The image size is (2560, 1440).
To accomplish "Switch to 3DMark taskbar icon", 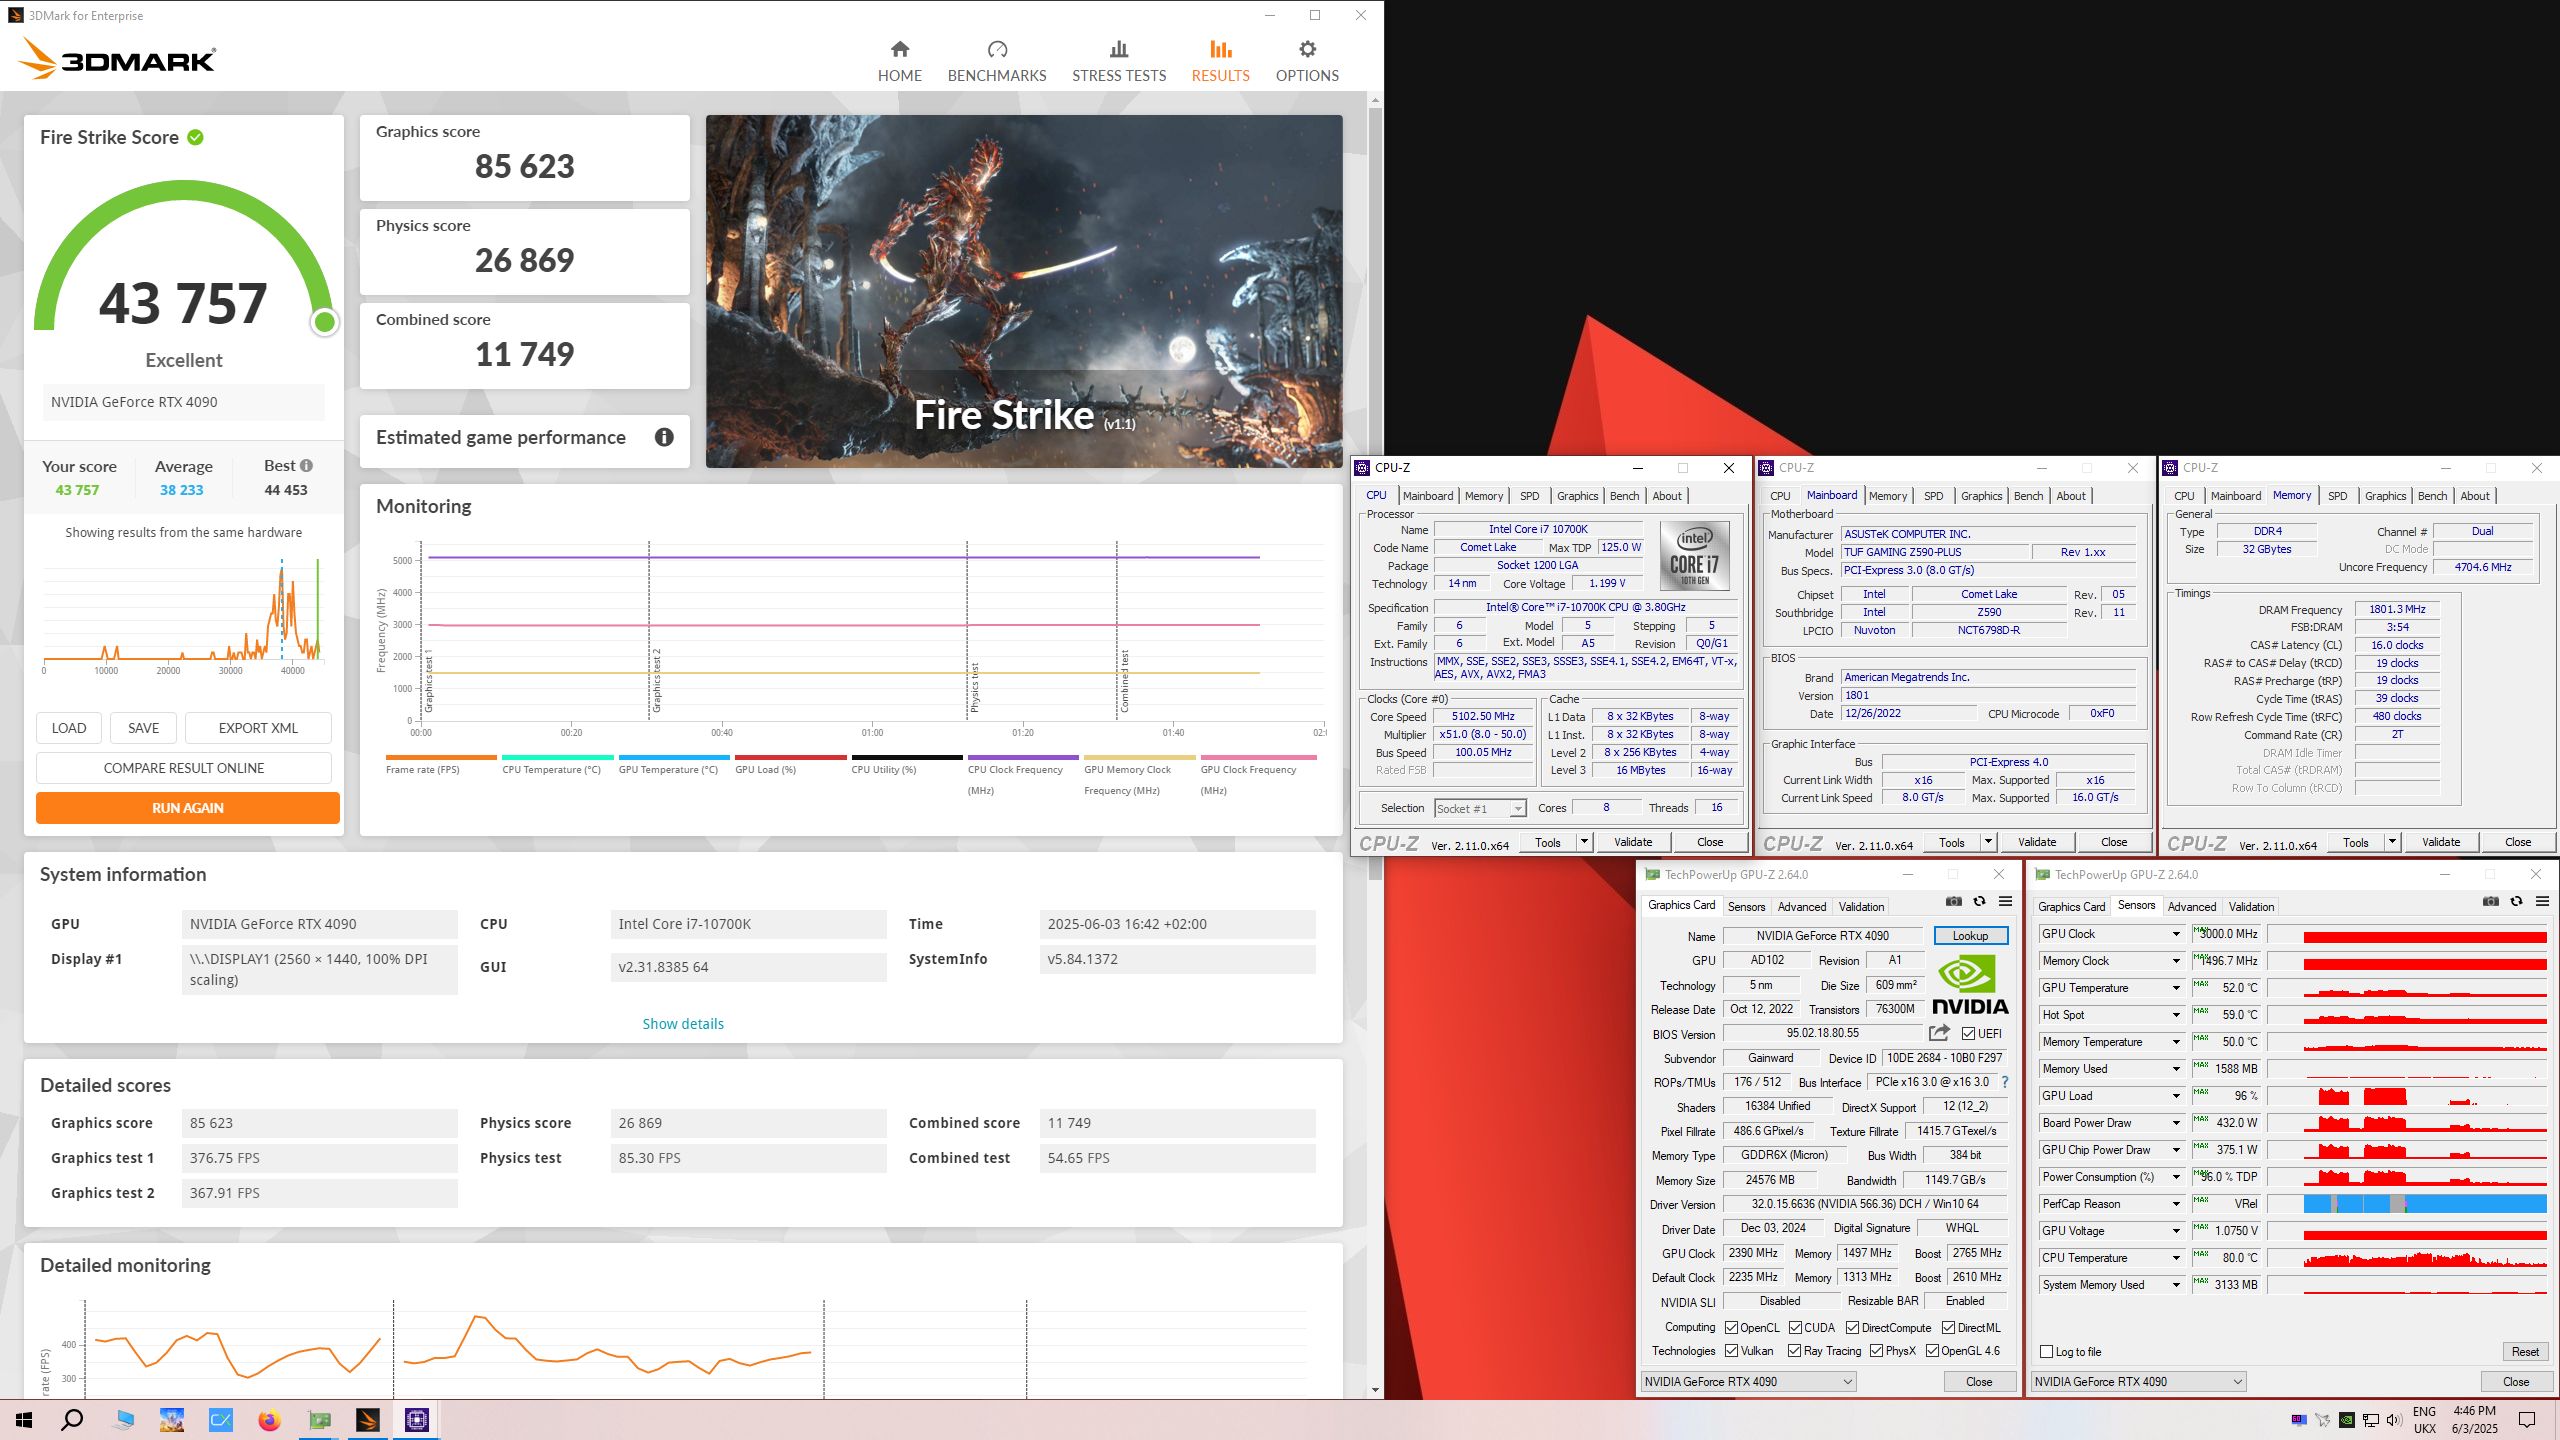I will tap(367, 1420).
